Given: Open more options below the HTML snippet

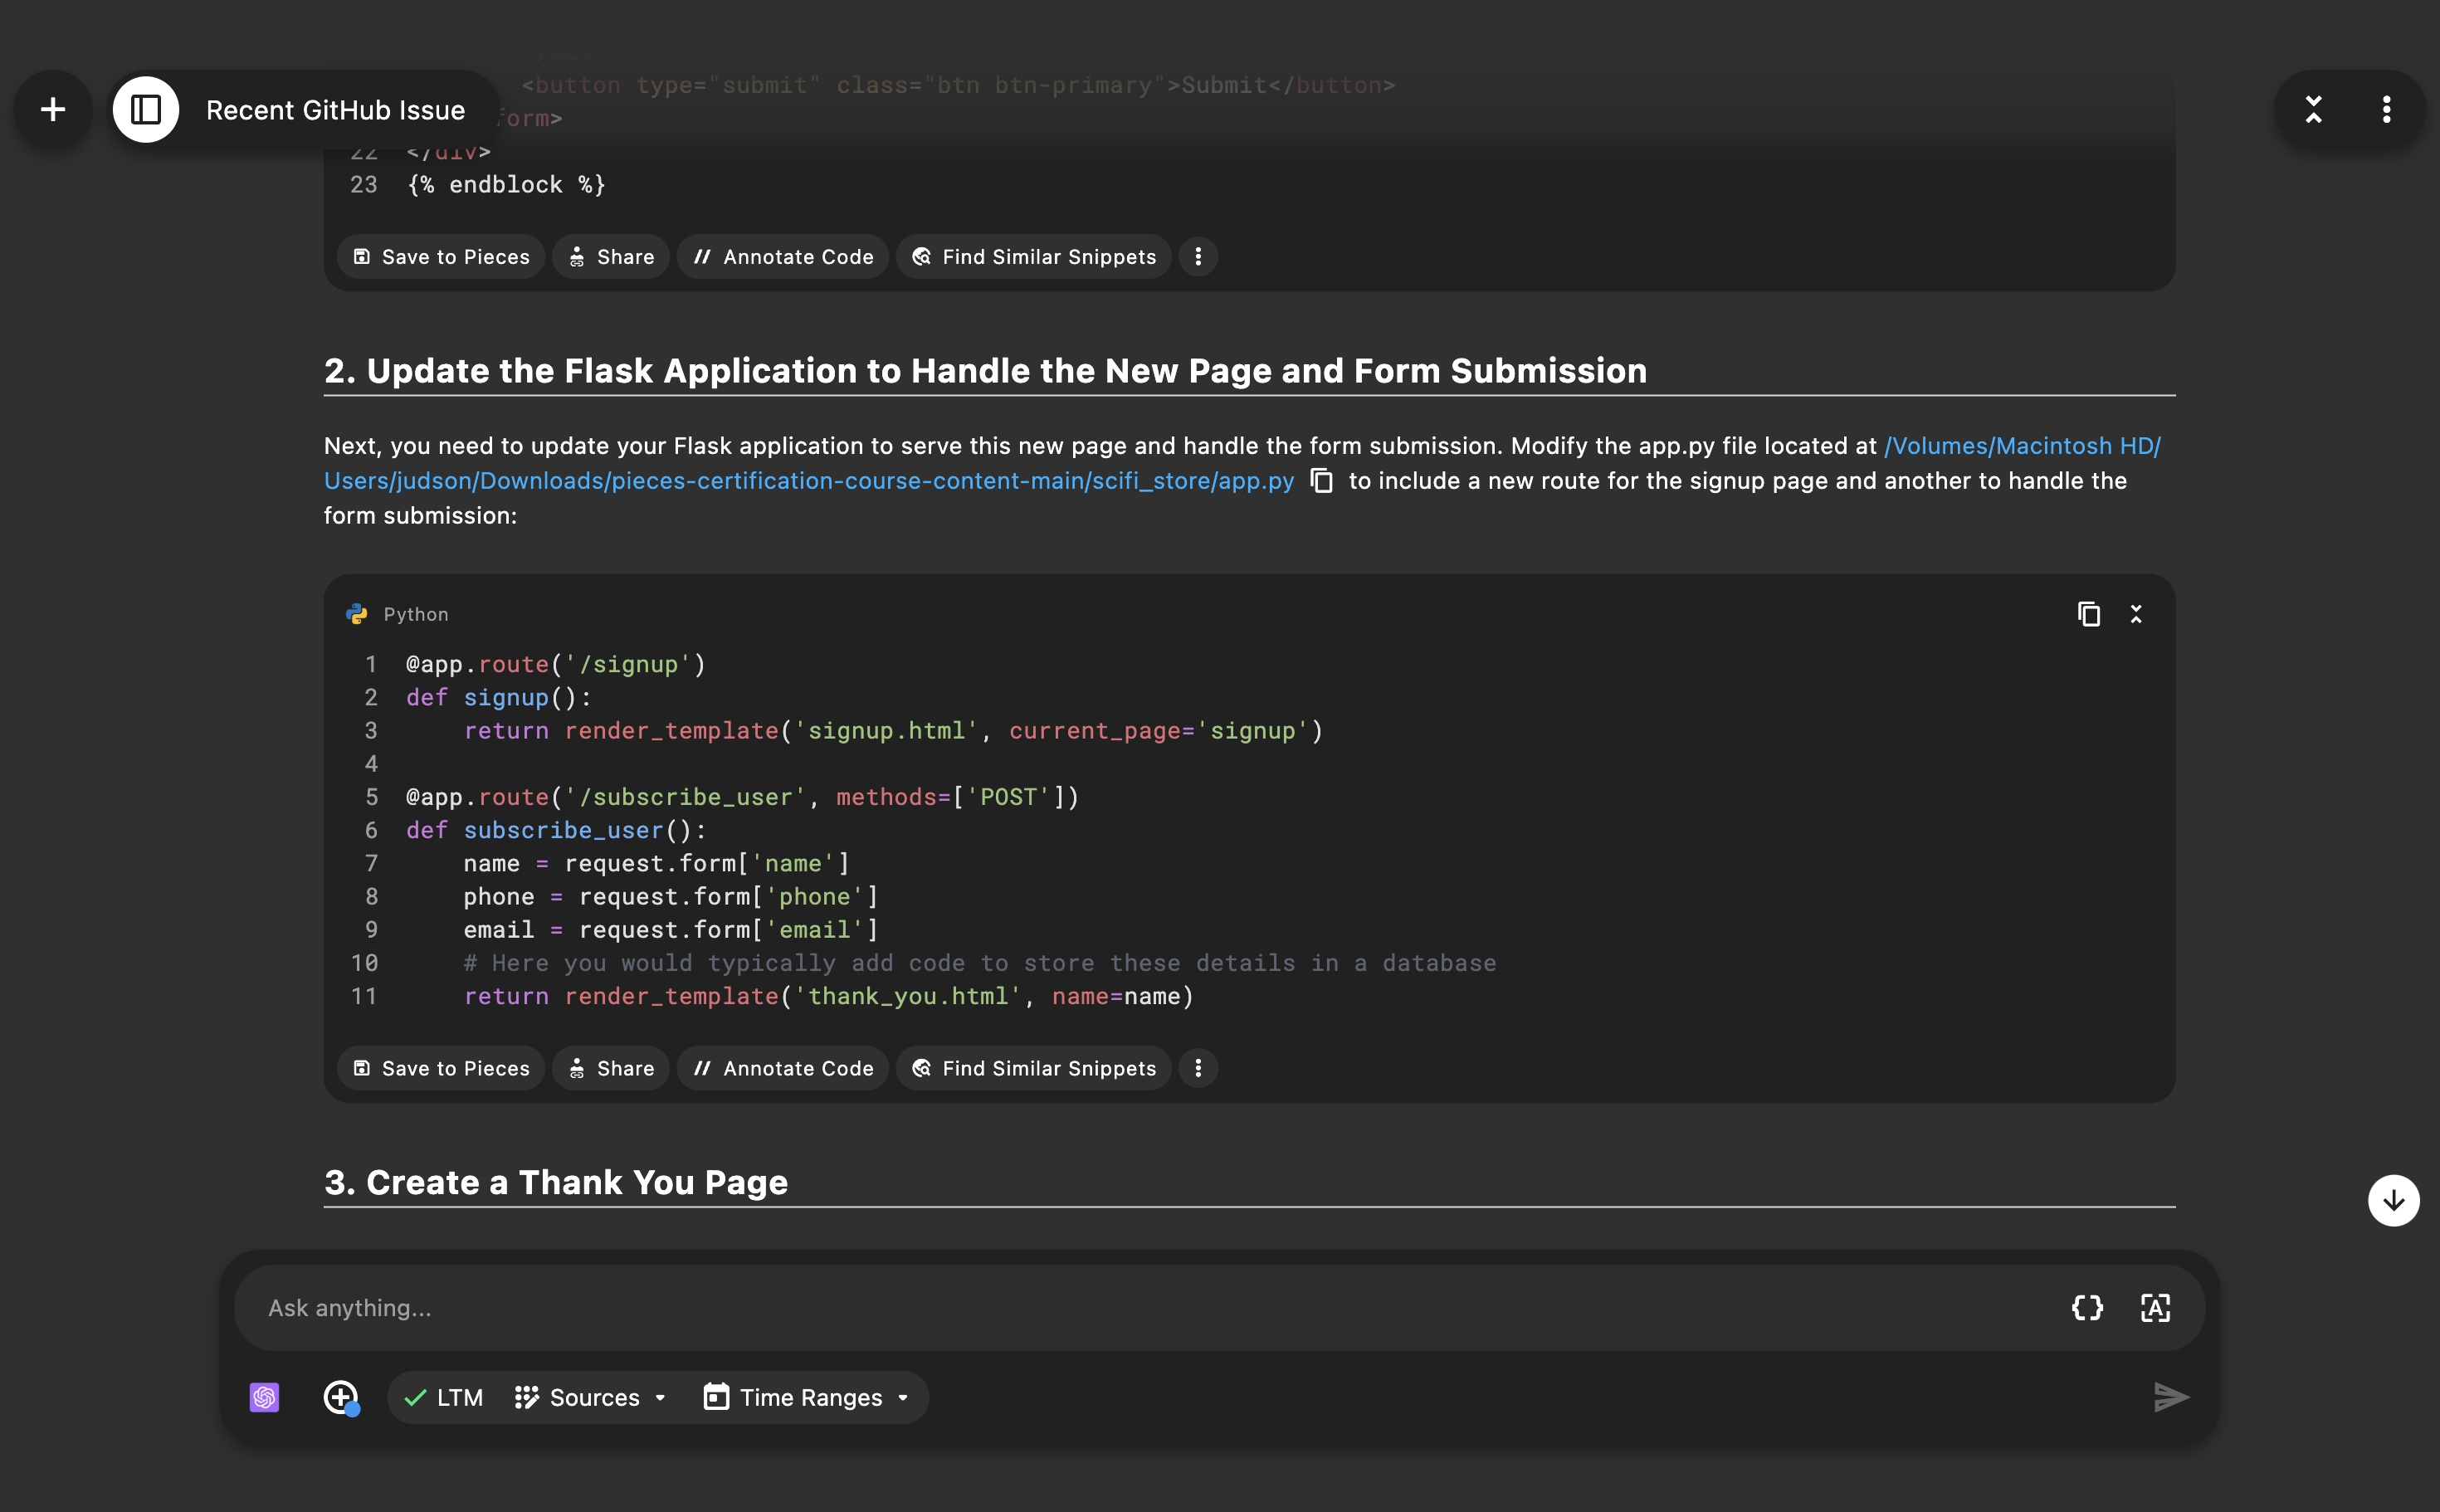Looking at the screenshot, I should pyautogui.click(x=1198, y=257).
